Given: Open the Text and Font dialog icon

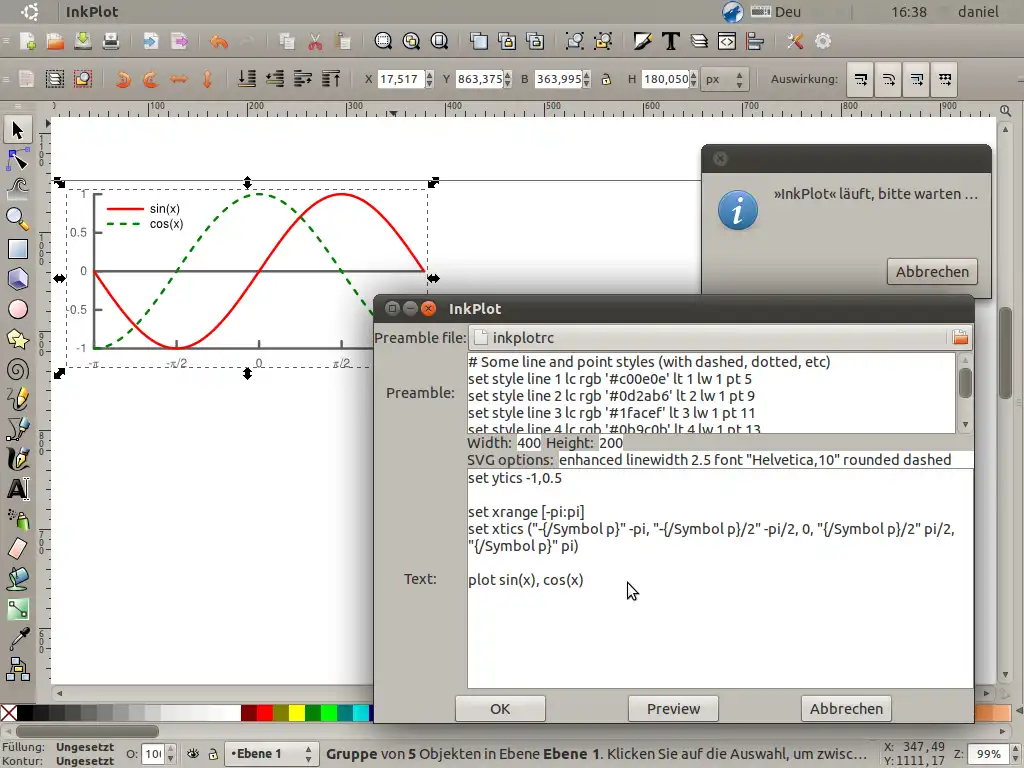Looking at the screenshot, I should (671, 42).
